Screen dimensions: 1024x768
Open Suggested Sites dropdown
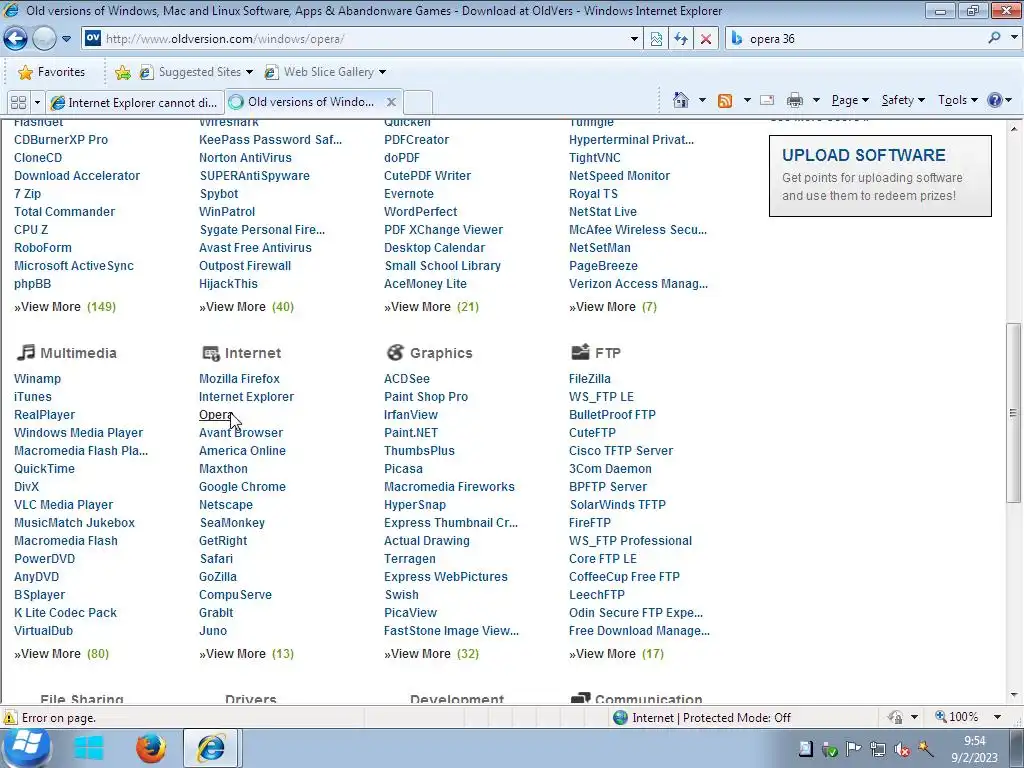pyautogui.click(x=249, y=72)
